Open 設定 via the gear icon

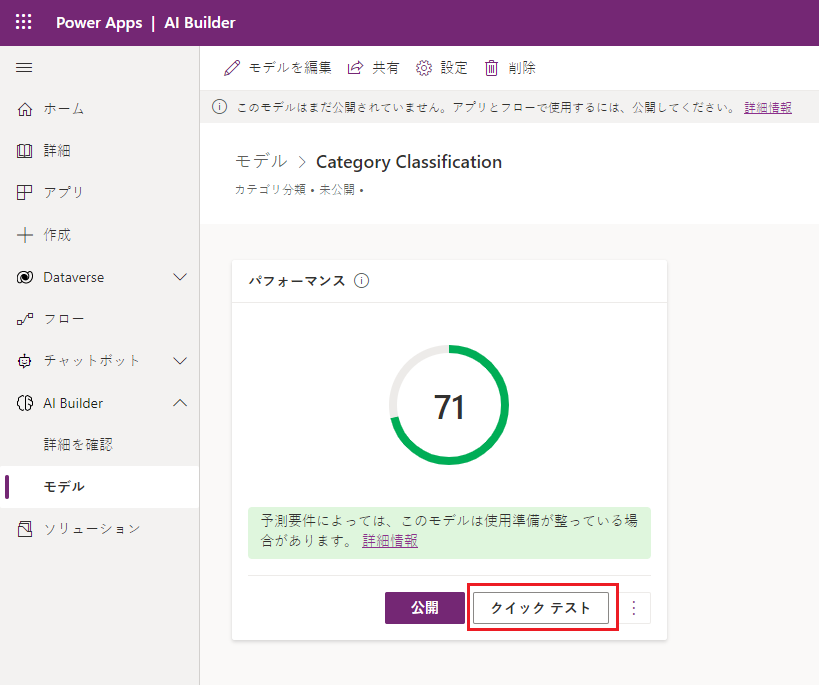tap(424, 68)
